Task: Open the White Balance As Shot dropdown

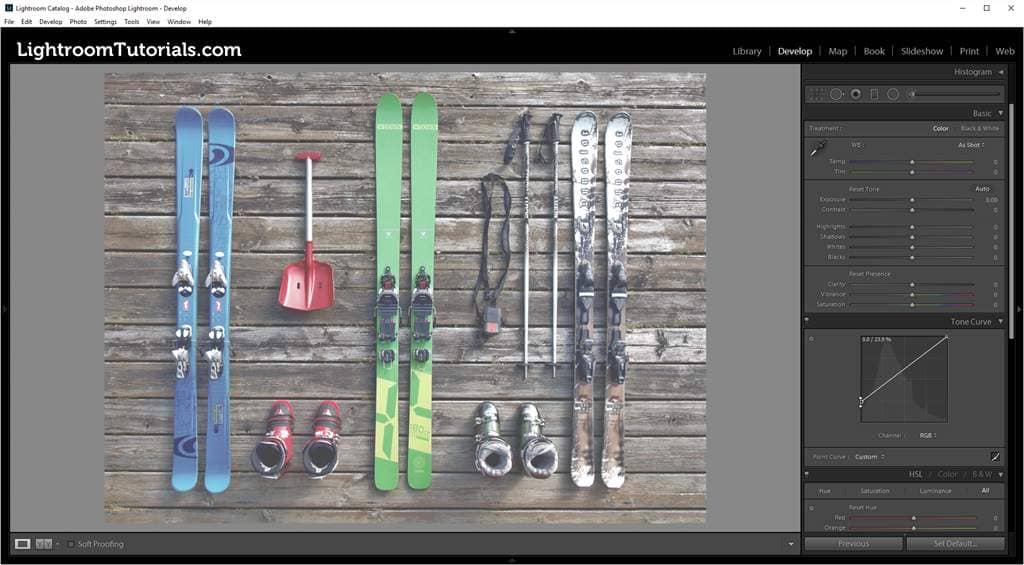Action: [x=971, y=145]
